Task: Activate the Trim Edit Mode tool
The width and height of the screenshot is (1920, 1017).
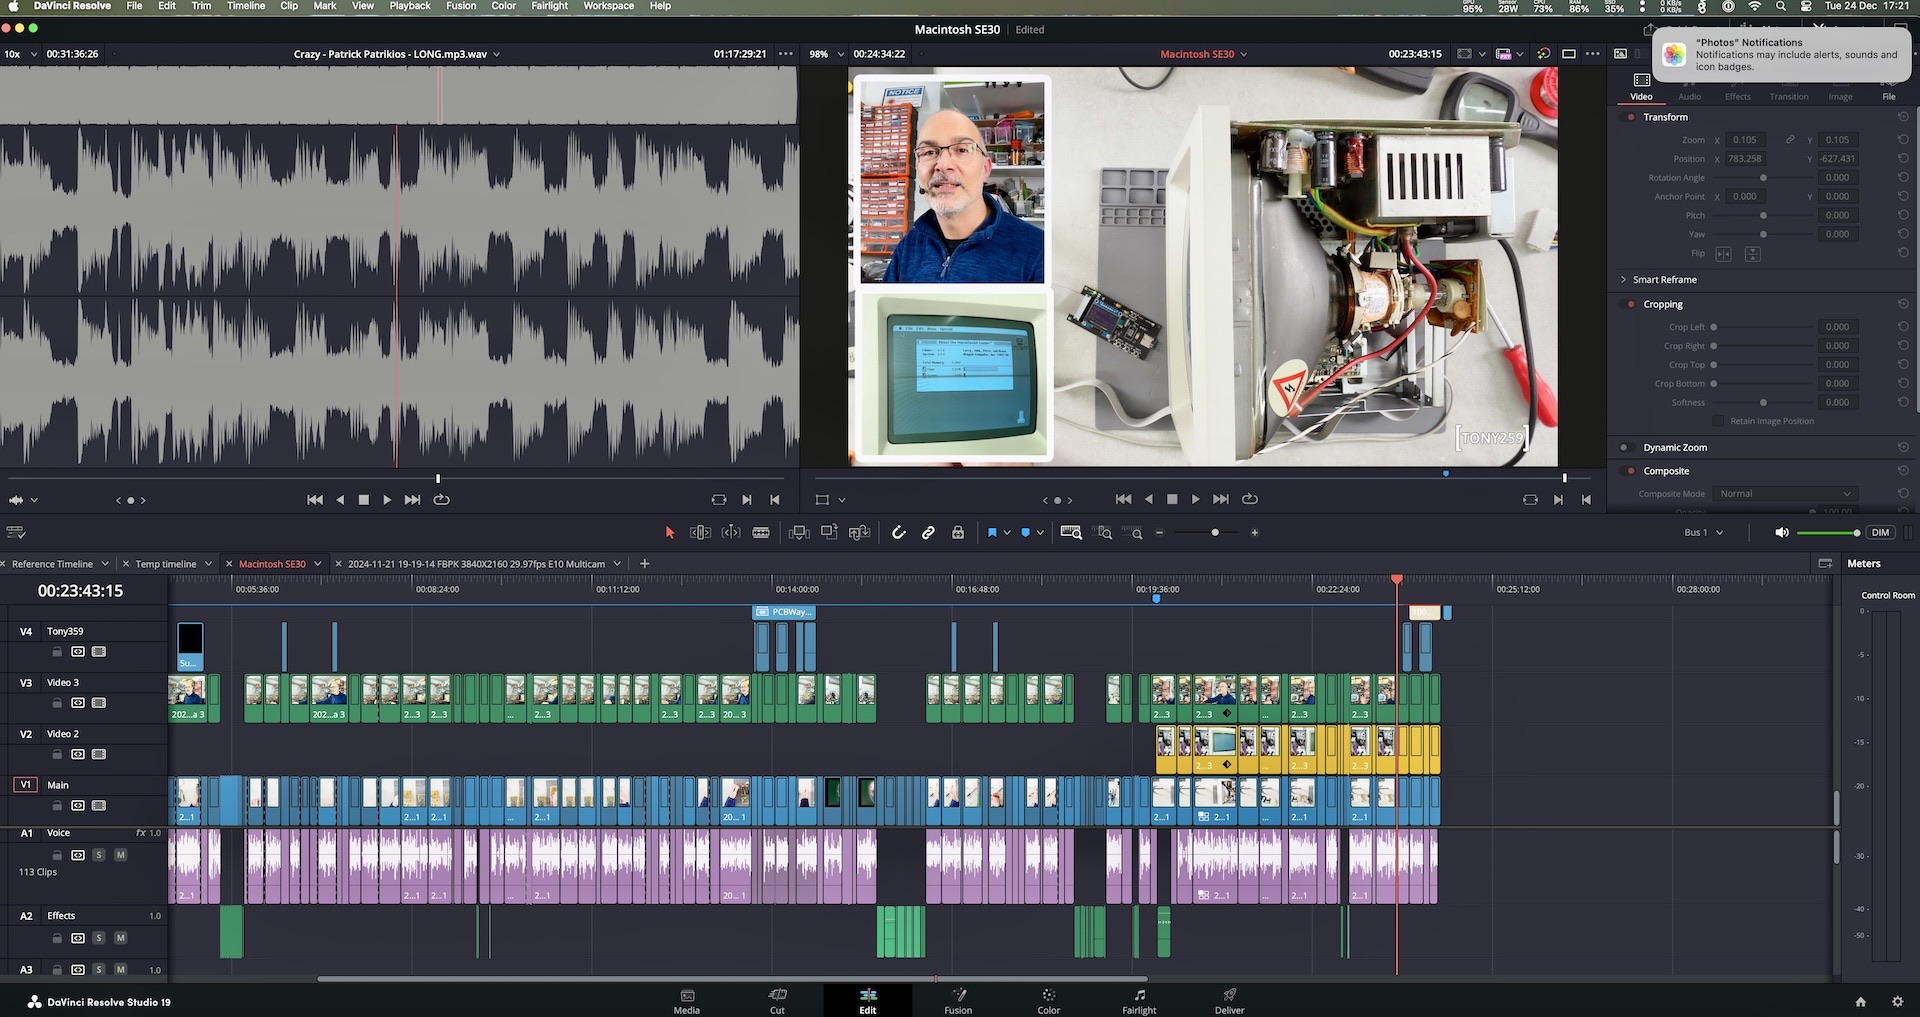Action: 700,533
